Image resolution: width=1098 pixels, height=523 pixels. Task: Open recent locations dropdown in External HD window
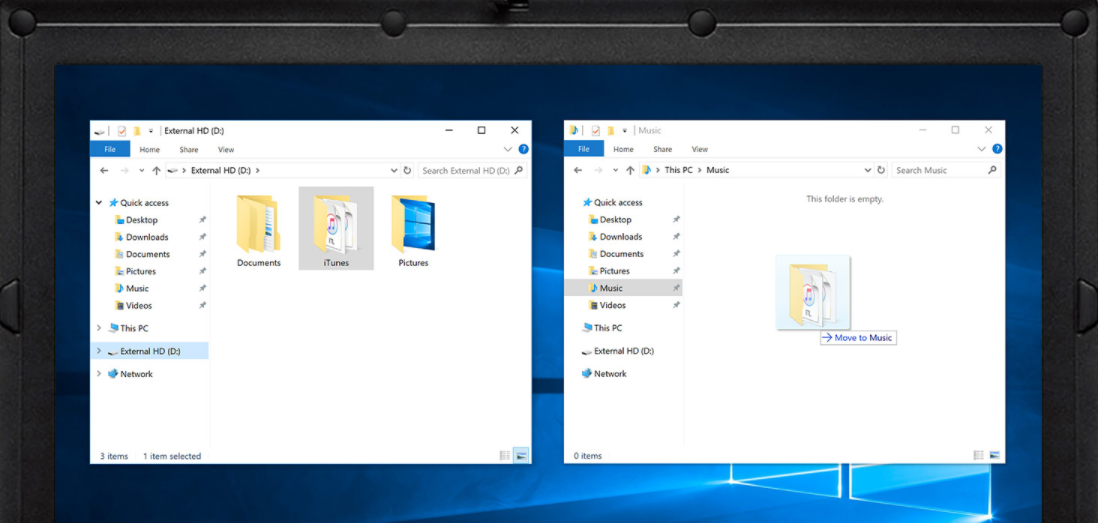[142, 170]
